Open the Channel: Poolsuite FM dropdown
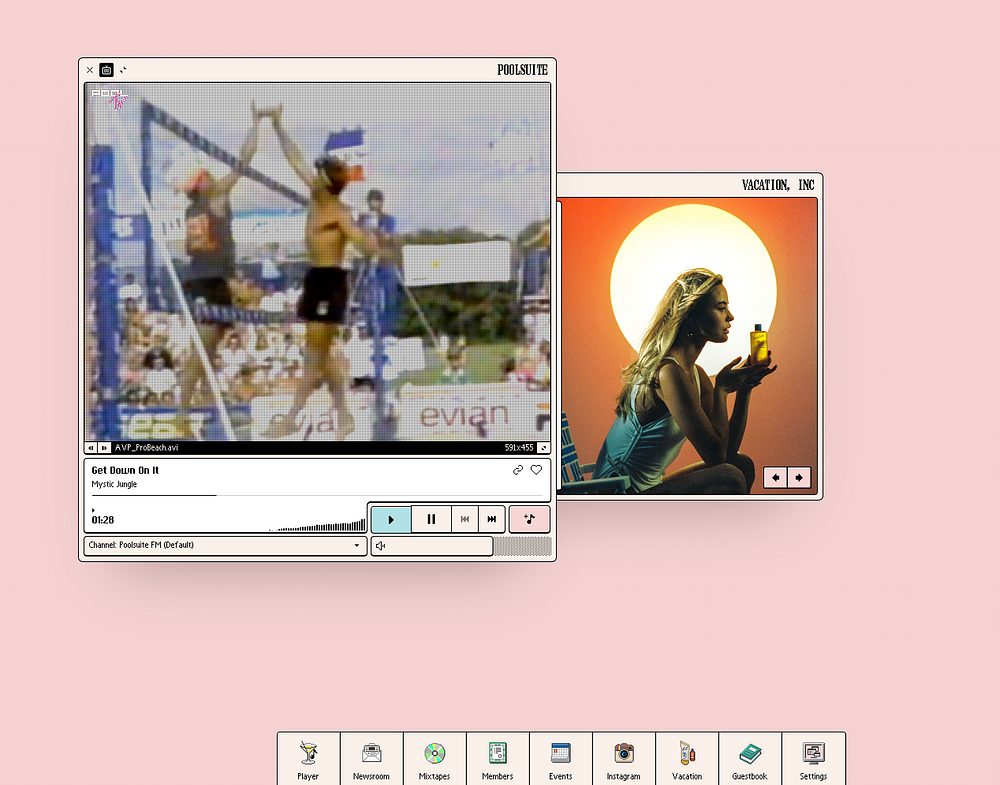This screenshot has width=1000, height=785. [225, 545]
